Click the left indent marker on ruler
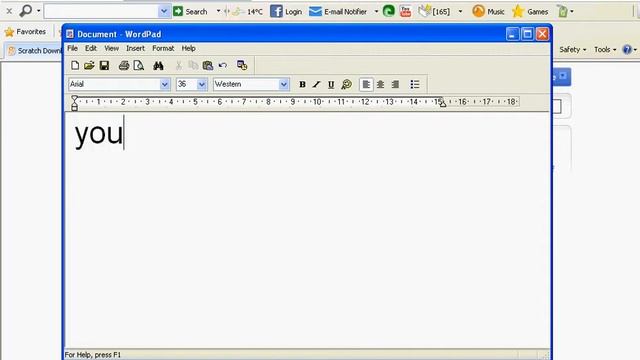640x360 pixels. 74,103
